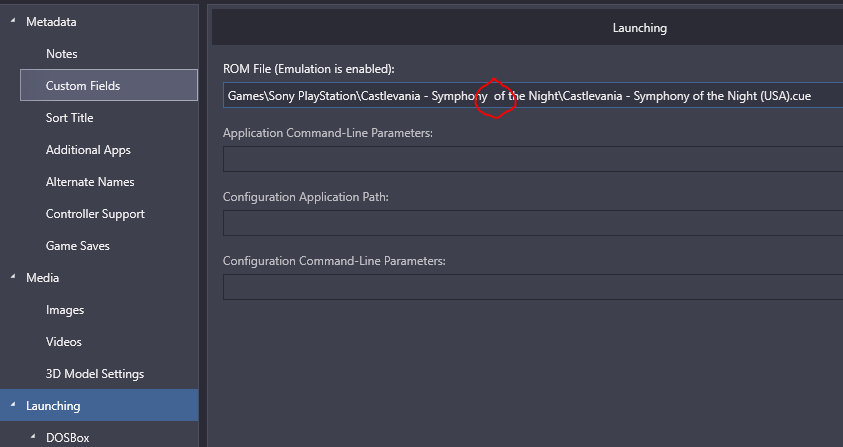Collapse the Launching section arrow
Viewport: 843px width, 447px height.
tap(13, 405)
